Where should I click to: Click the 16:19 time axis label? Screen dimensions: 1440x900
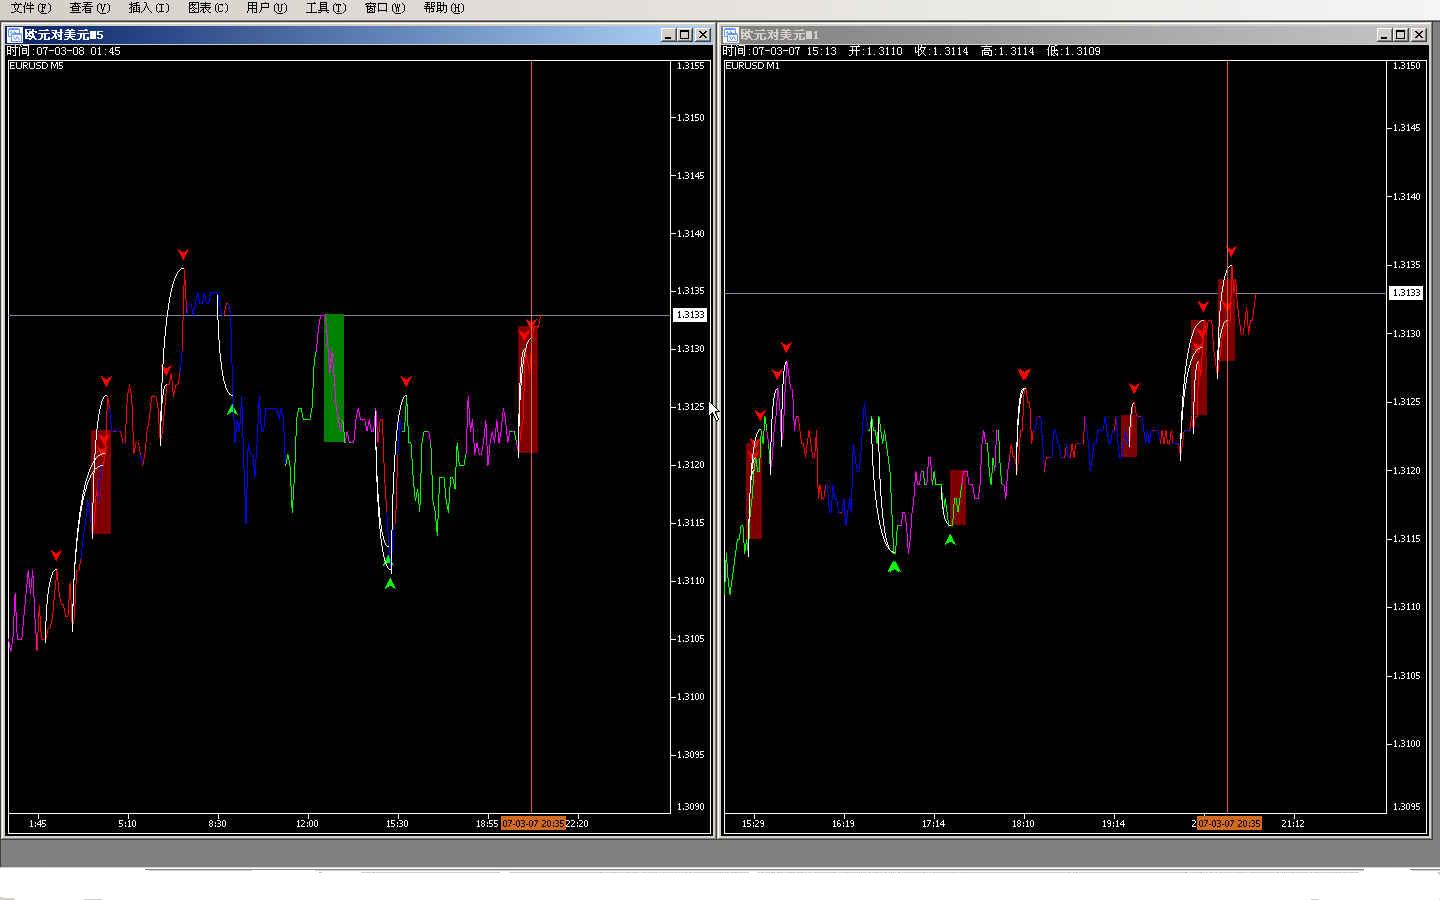point(843,824)
